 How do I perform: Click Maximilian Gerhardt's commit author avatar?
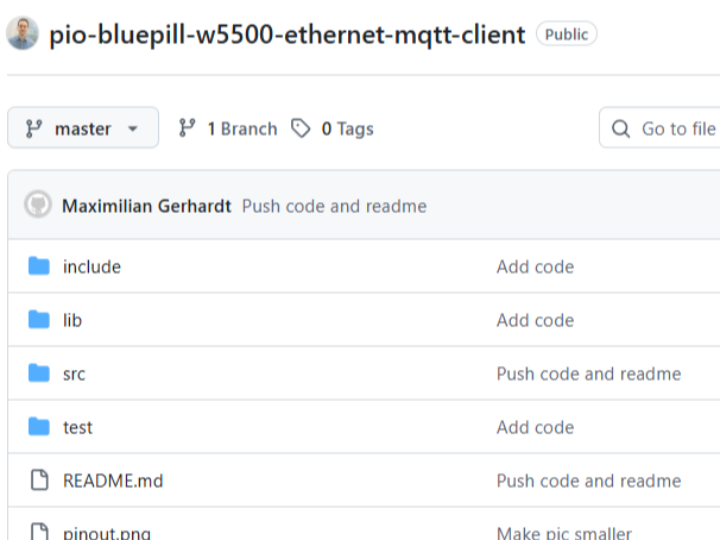coord(38,206)
